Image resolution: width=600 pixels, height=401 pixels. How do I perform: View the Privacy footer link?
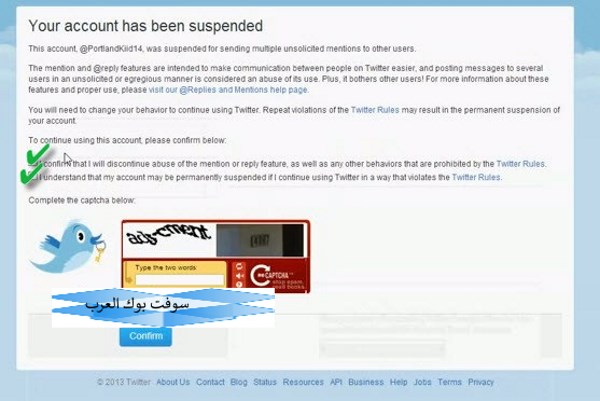(481, 382)
